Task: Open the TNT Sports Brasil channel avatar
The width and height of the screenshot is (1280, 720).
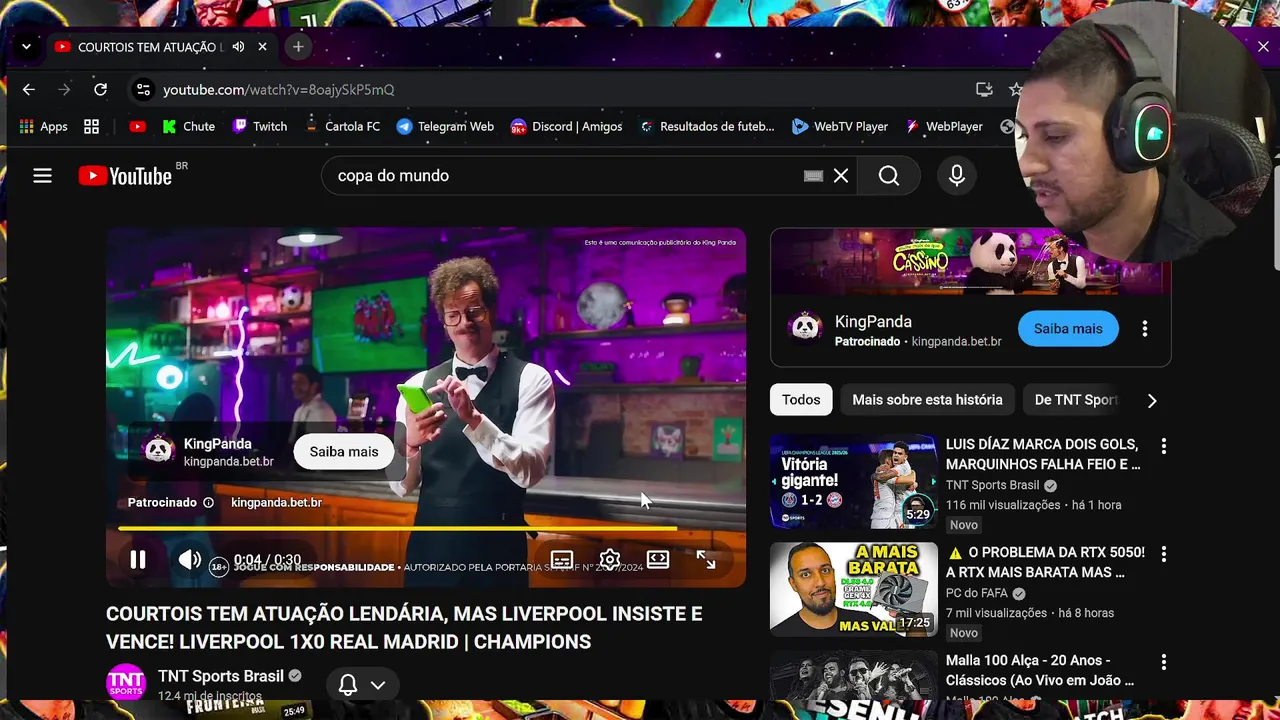Action: (126, 682)
